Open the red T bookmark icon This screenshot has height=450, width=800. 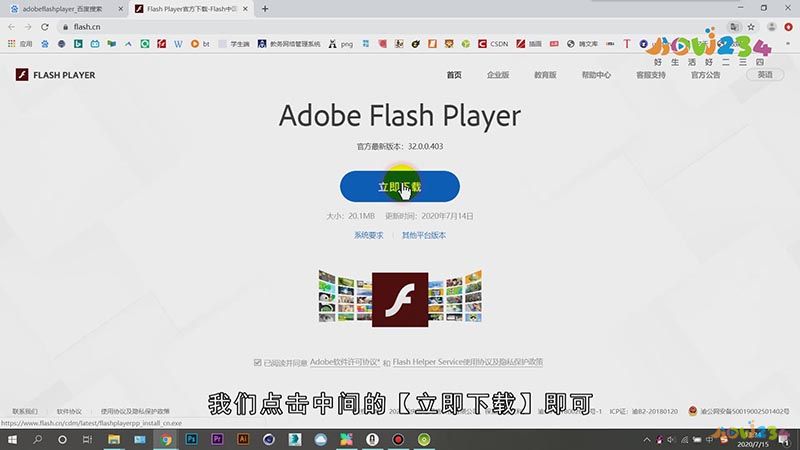pos(627,44)
